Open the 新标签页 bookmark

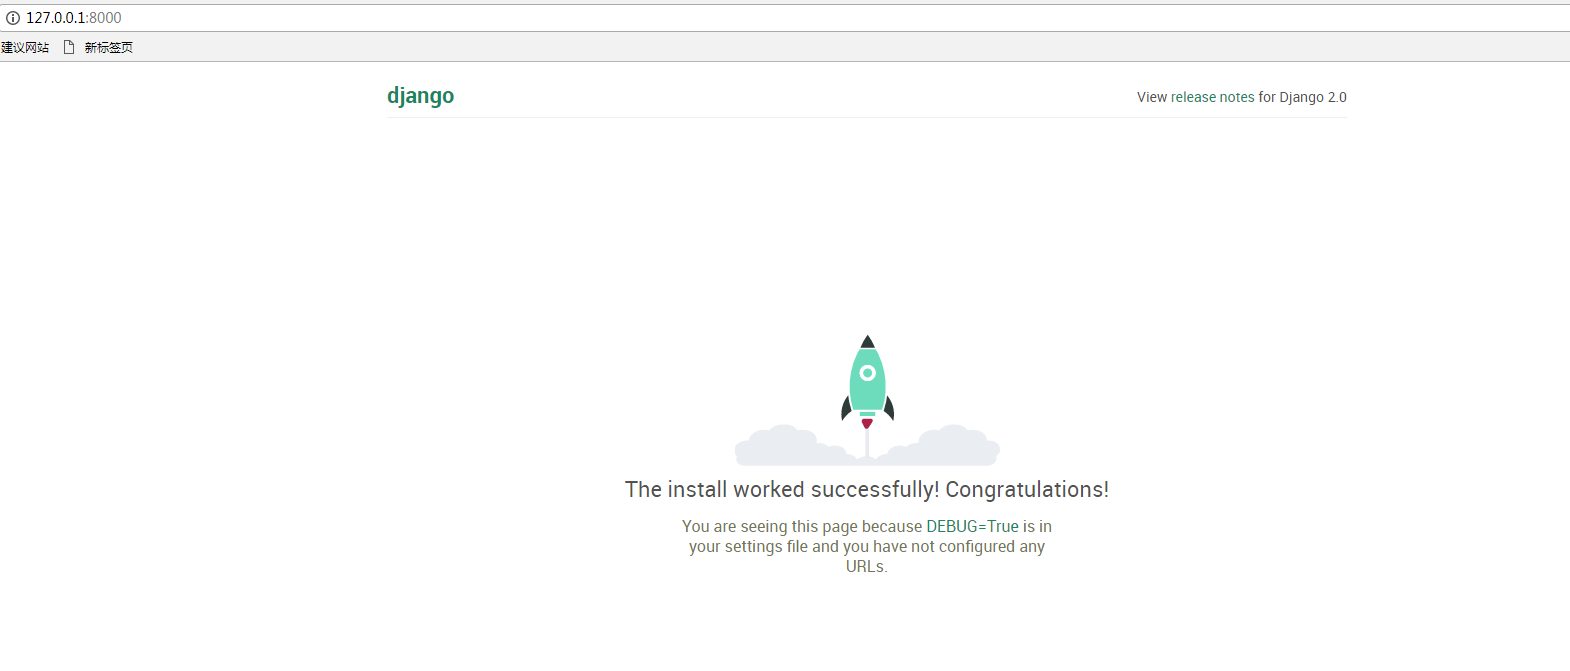click(x=108, y=47)
